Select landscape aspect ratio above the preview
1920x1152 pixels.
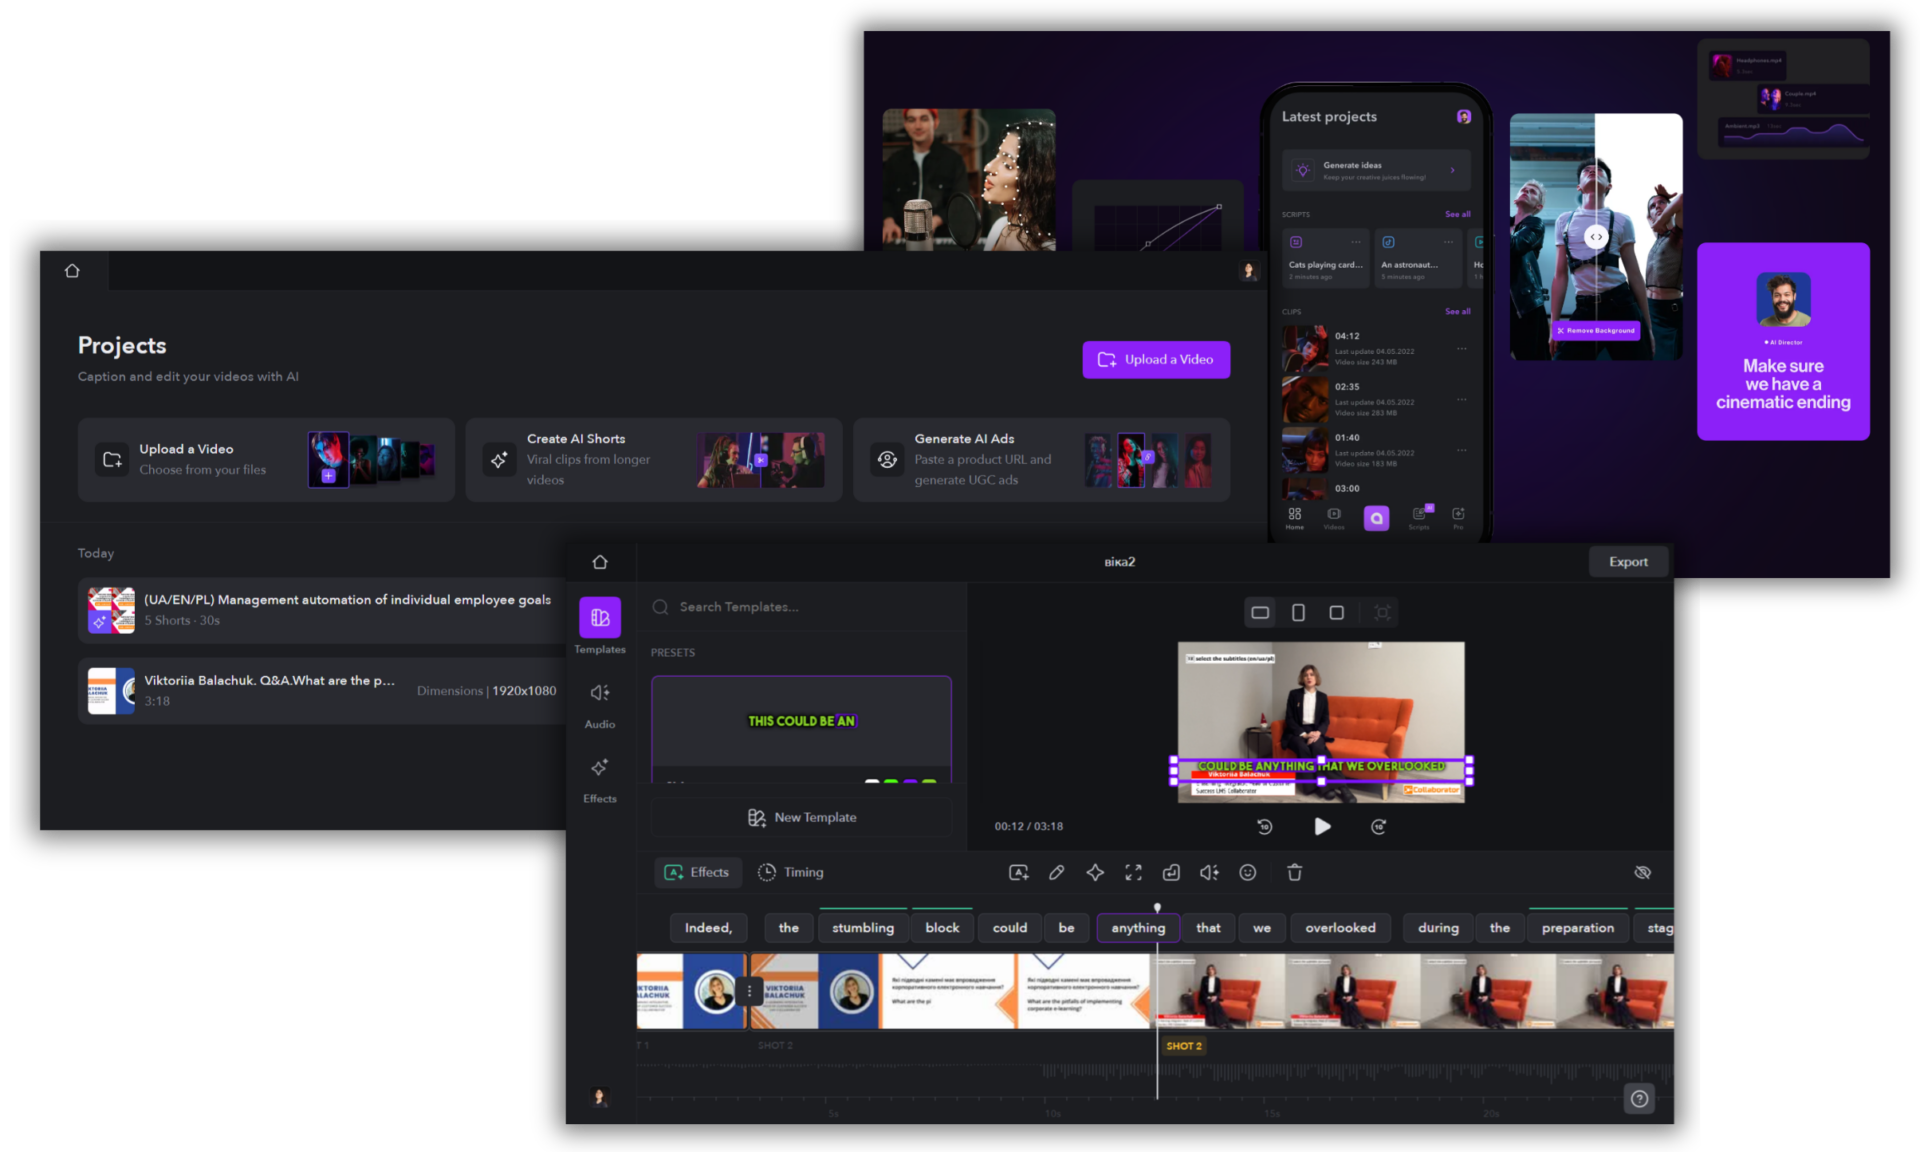point(1260,613)
